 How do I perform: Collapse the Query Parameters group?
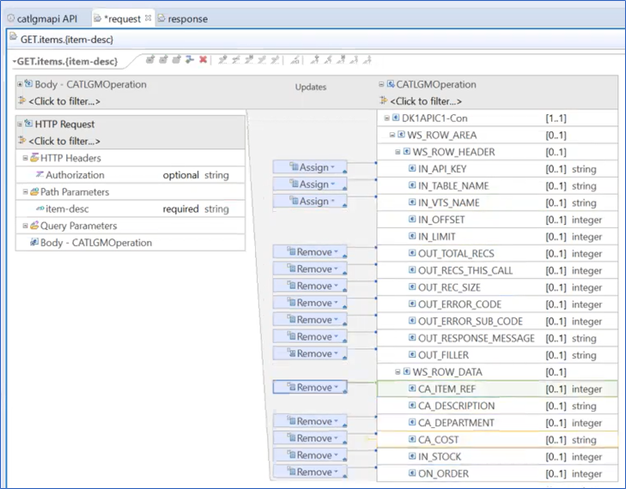pyautogui.click(x=25, y=226)
